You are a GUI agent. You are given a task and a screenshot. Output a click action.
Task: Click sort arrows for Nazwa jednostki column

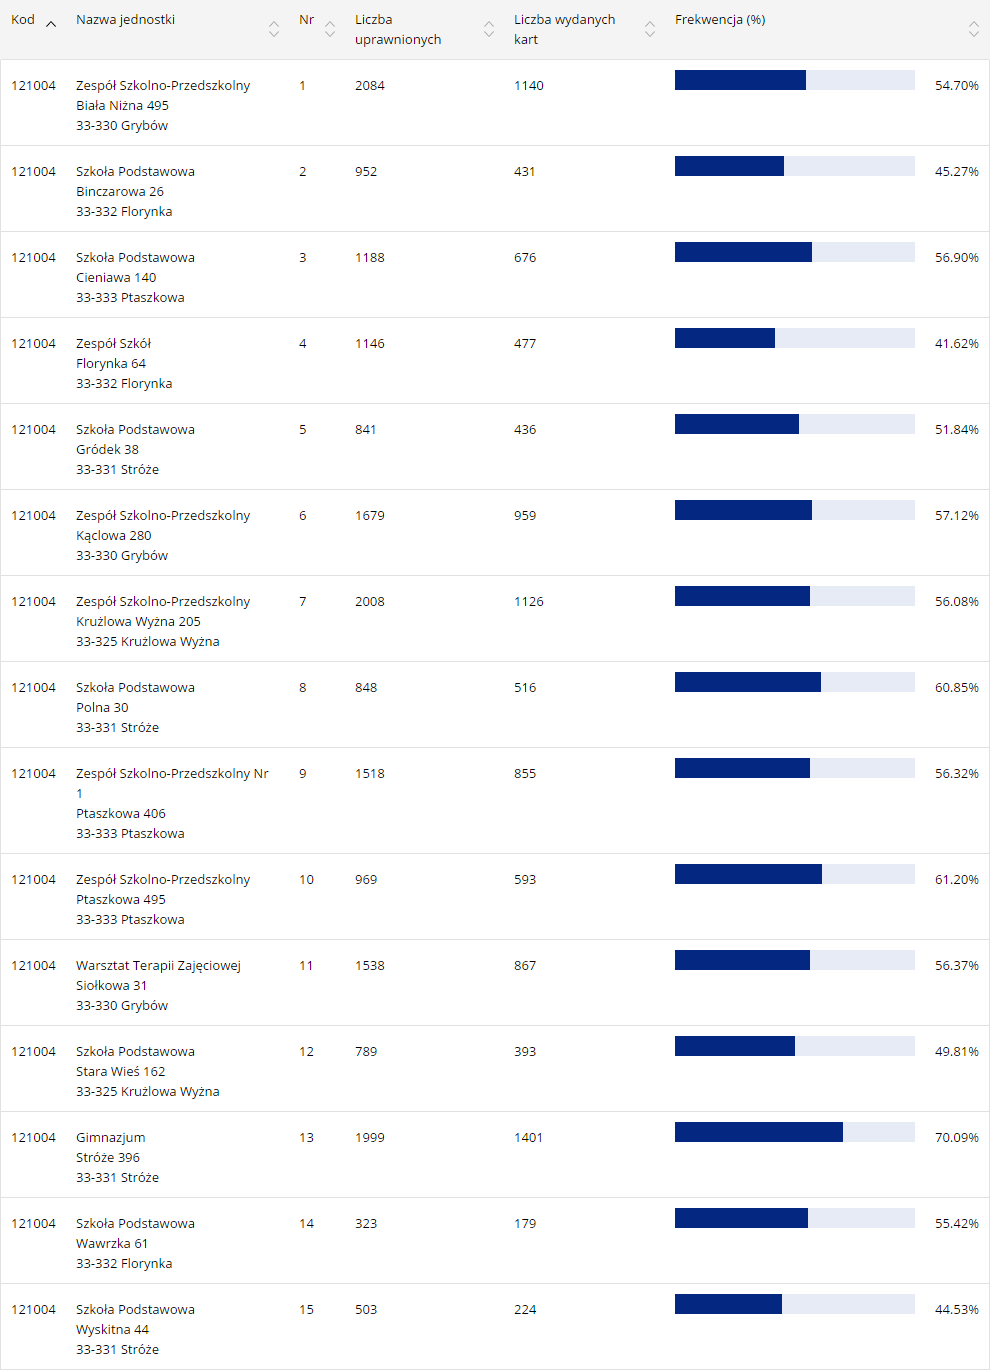274,30
